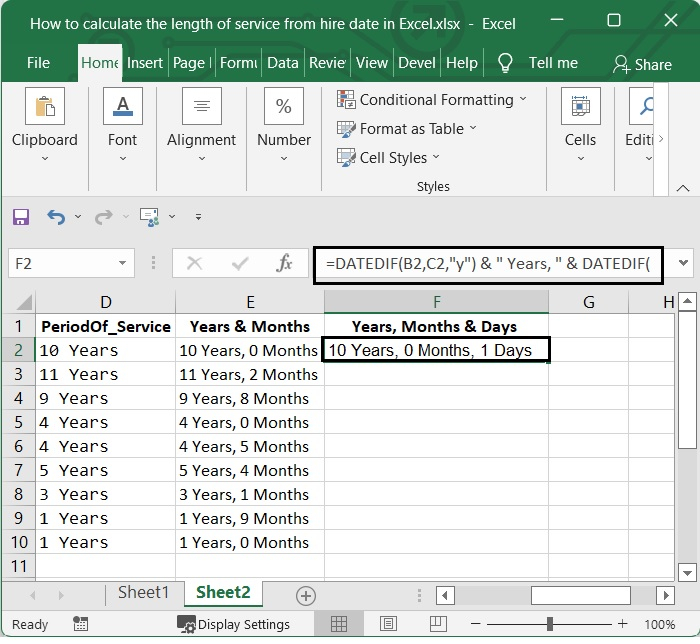Switch to Normal view in status bar
Viewport: 700px width, 644px height.
(339, 625)
